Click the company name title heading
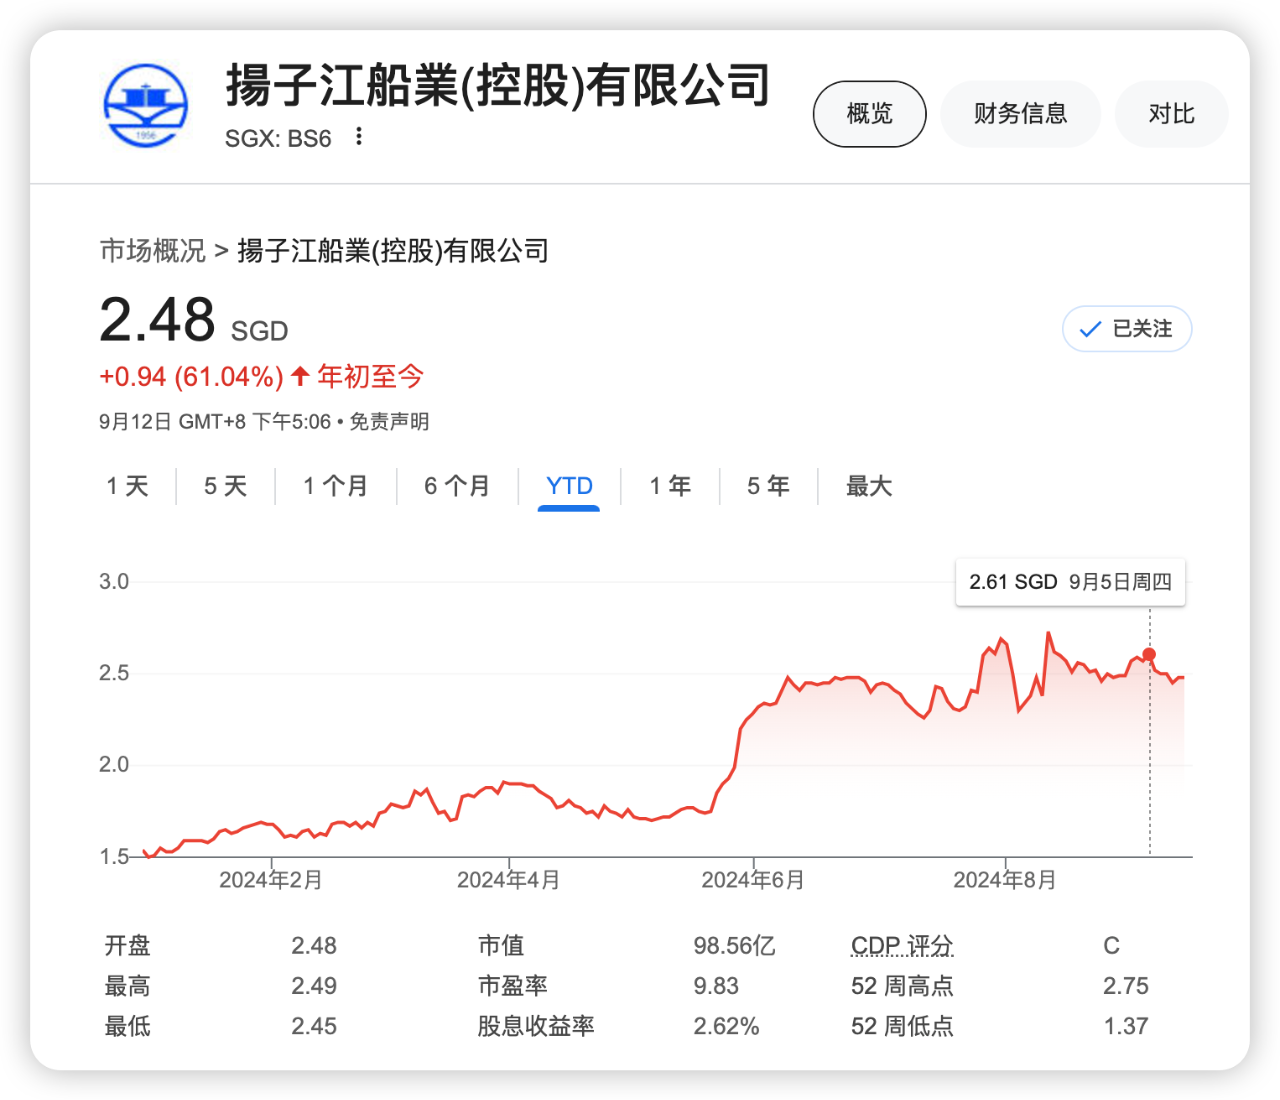Screen dimensions: 1280x1100 498,86
